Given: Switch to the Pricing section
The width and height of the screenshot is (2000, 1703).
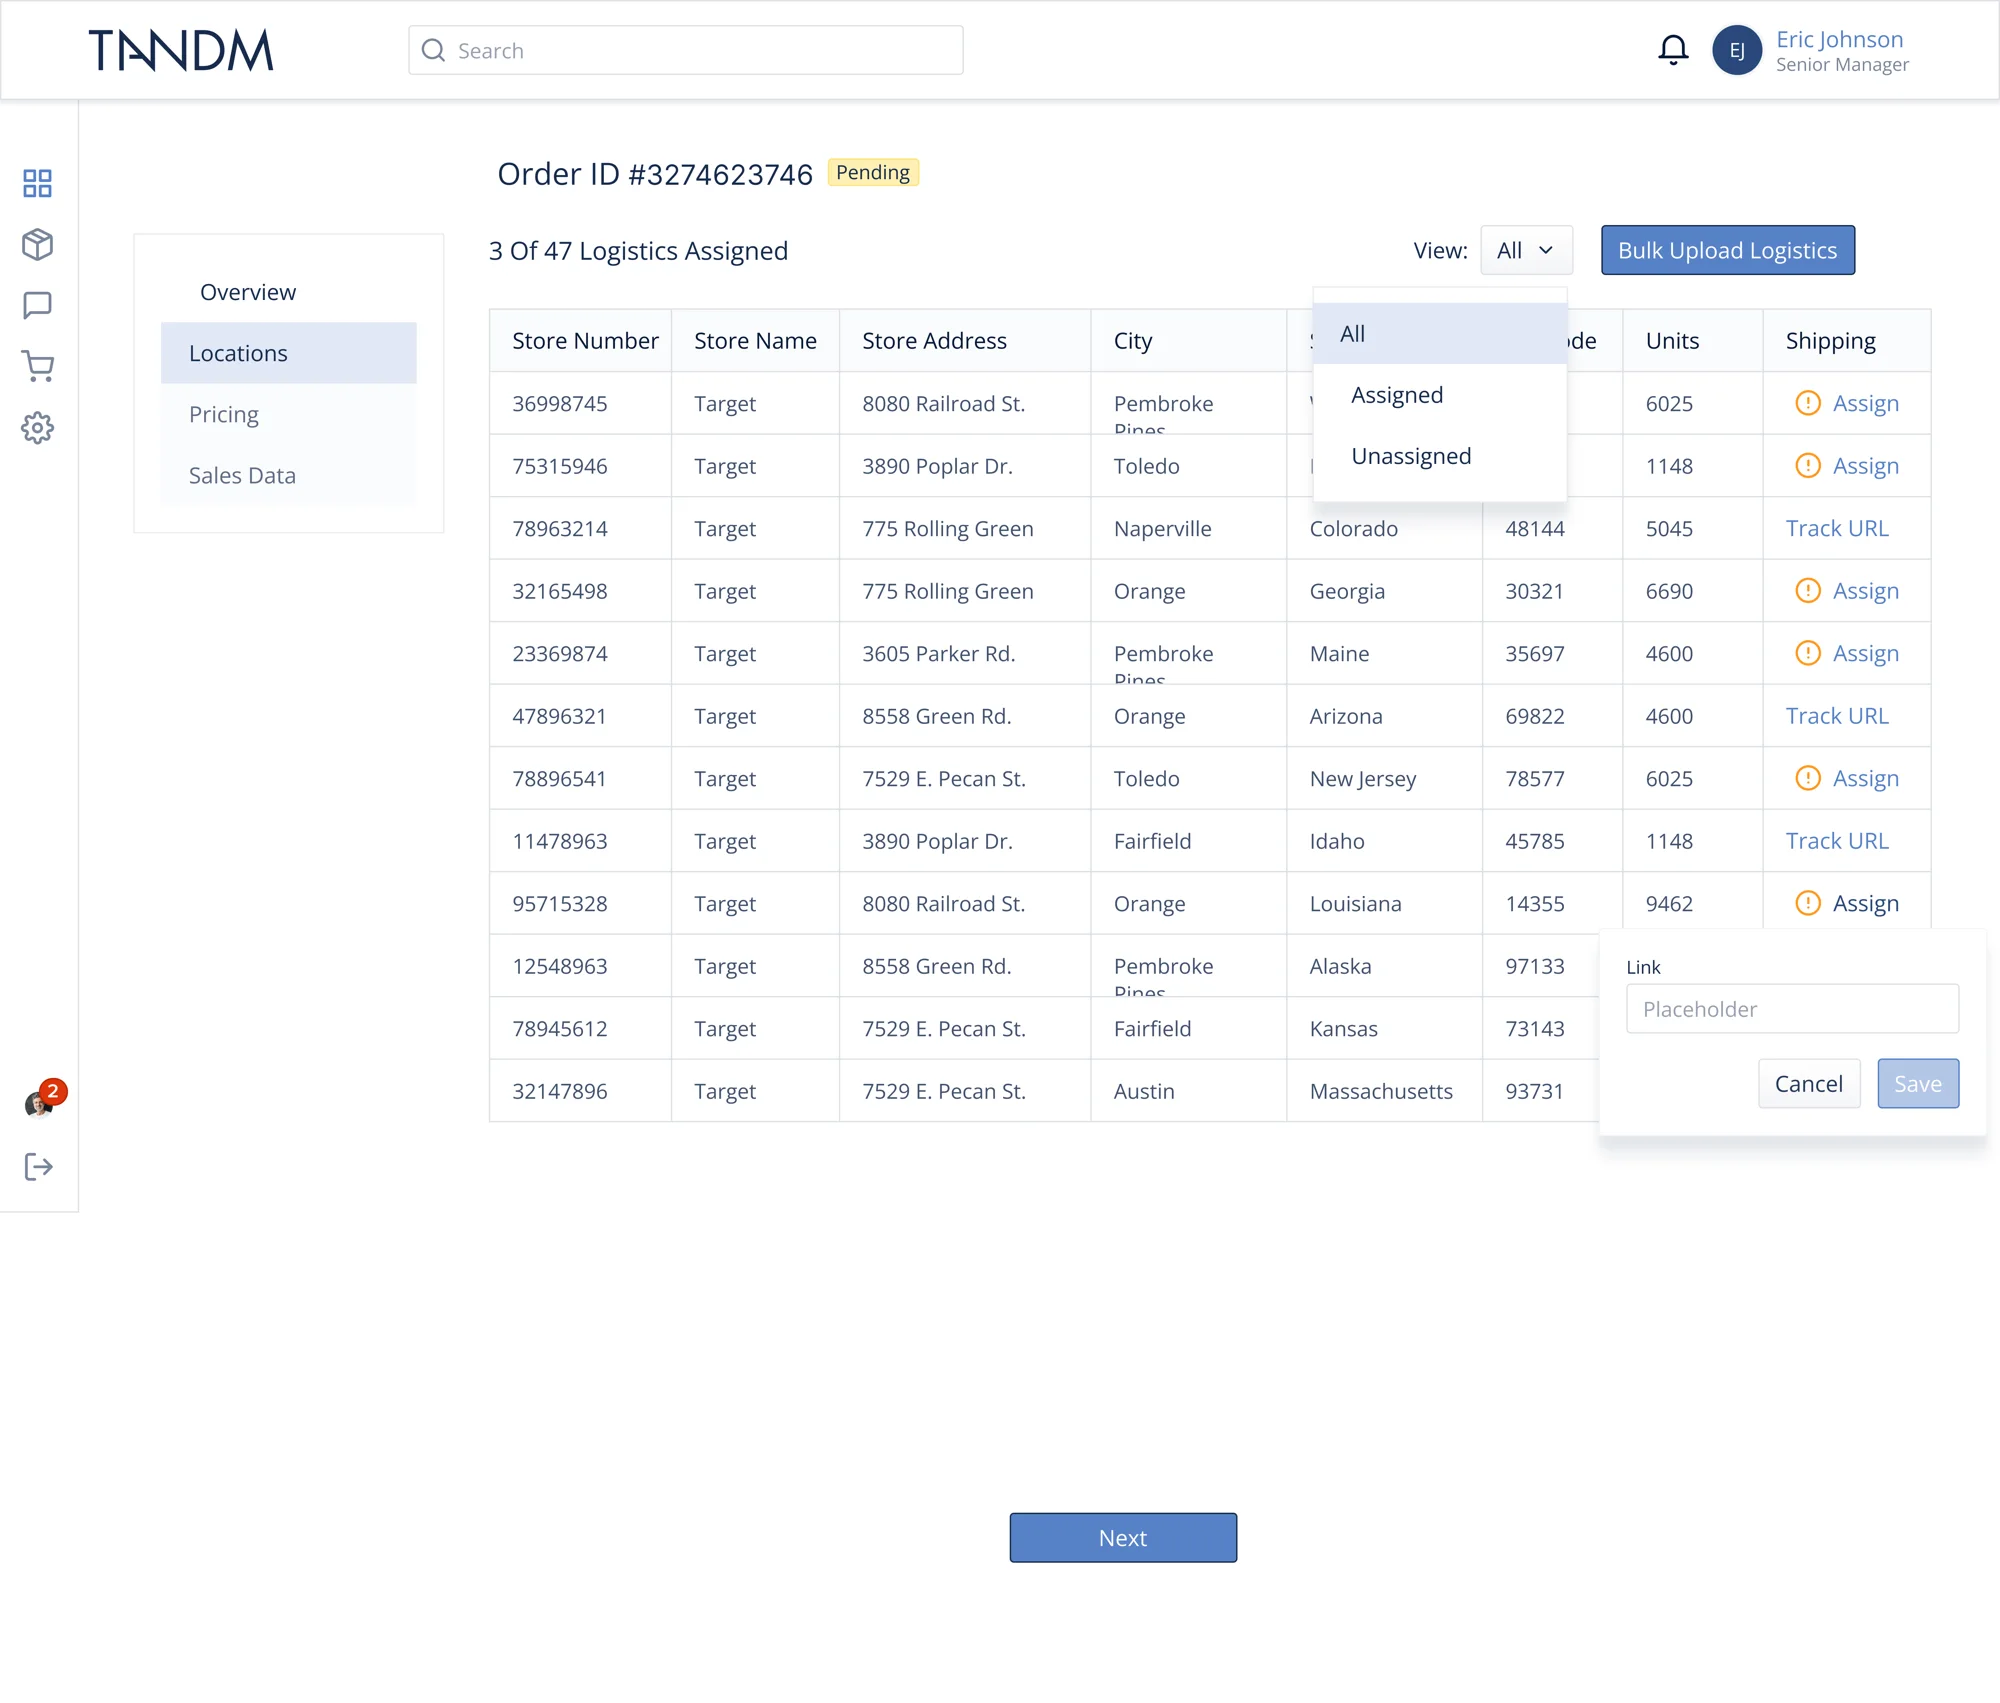Looking at the screenshot, I should click(288, 414).
